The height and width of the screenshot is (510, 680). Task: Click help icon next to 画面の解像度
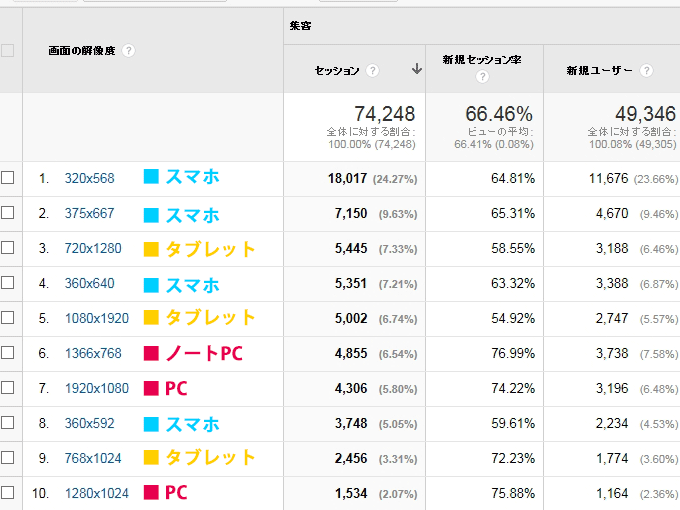128,51
